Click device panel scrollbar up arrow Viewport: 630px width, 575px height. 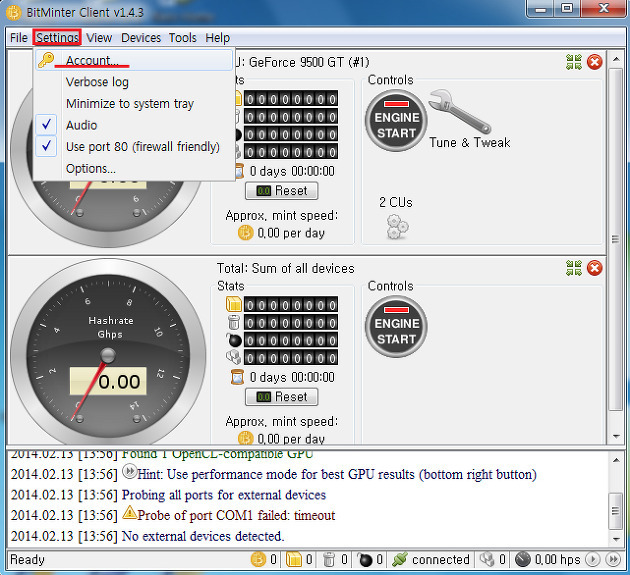616,59
